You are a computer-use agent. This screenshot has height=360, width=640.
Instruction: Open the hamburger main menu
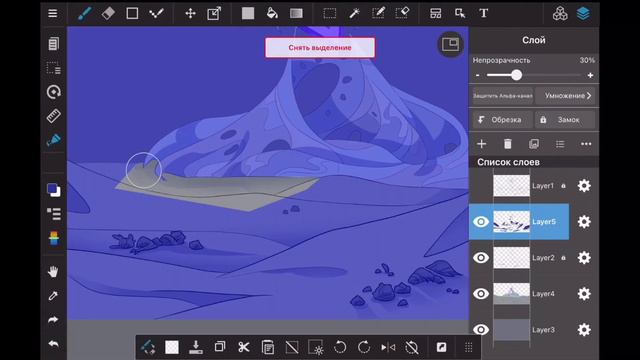point(53,13)
